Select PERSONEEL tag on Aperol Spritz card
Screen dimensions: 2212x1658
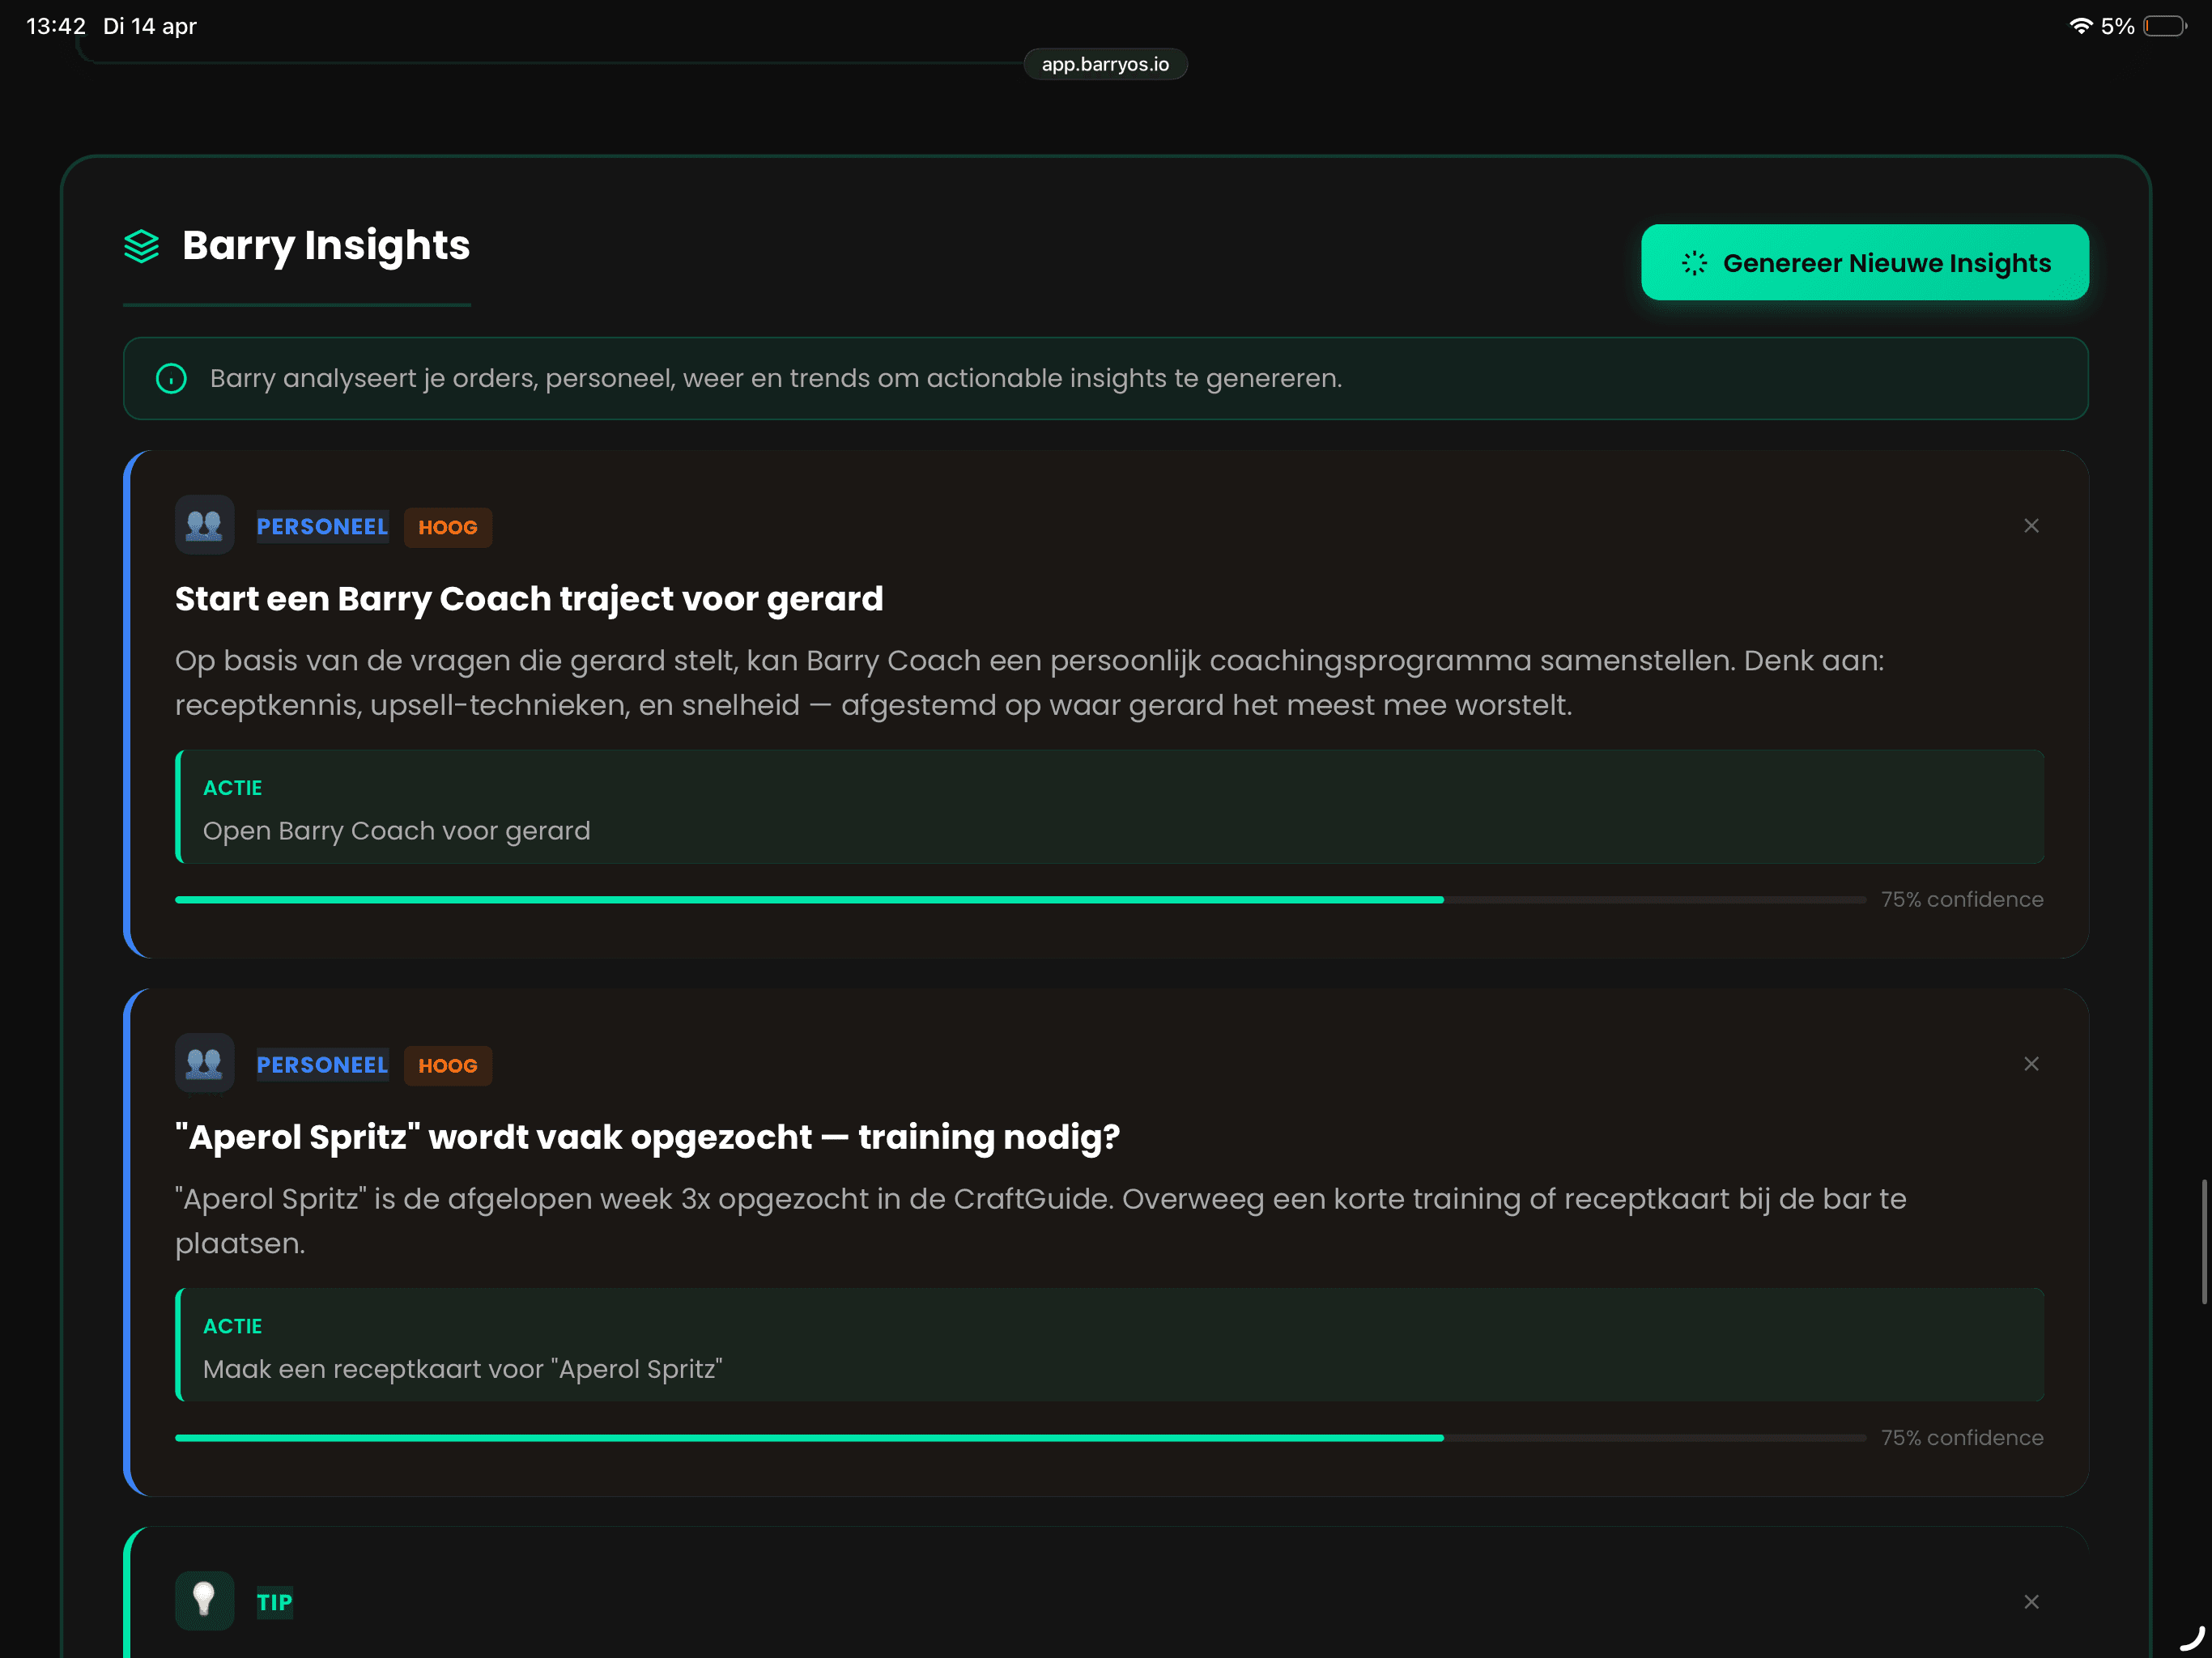(322, 1065)
